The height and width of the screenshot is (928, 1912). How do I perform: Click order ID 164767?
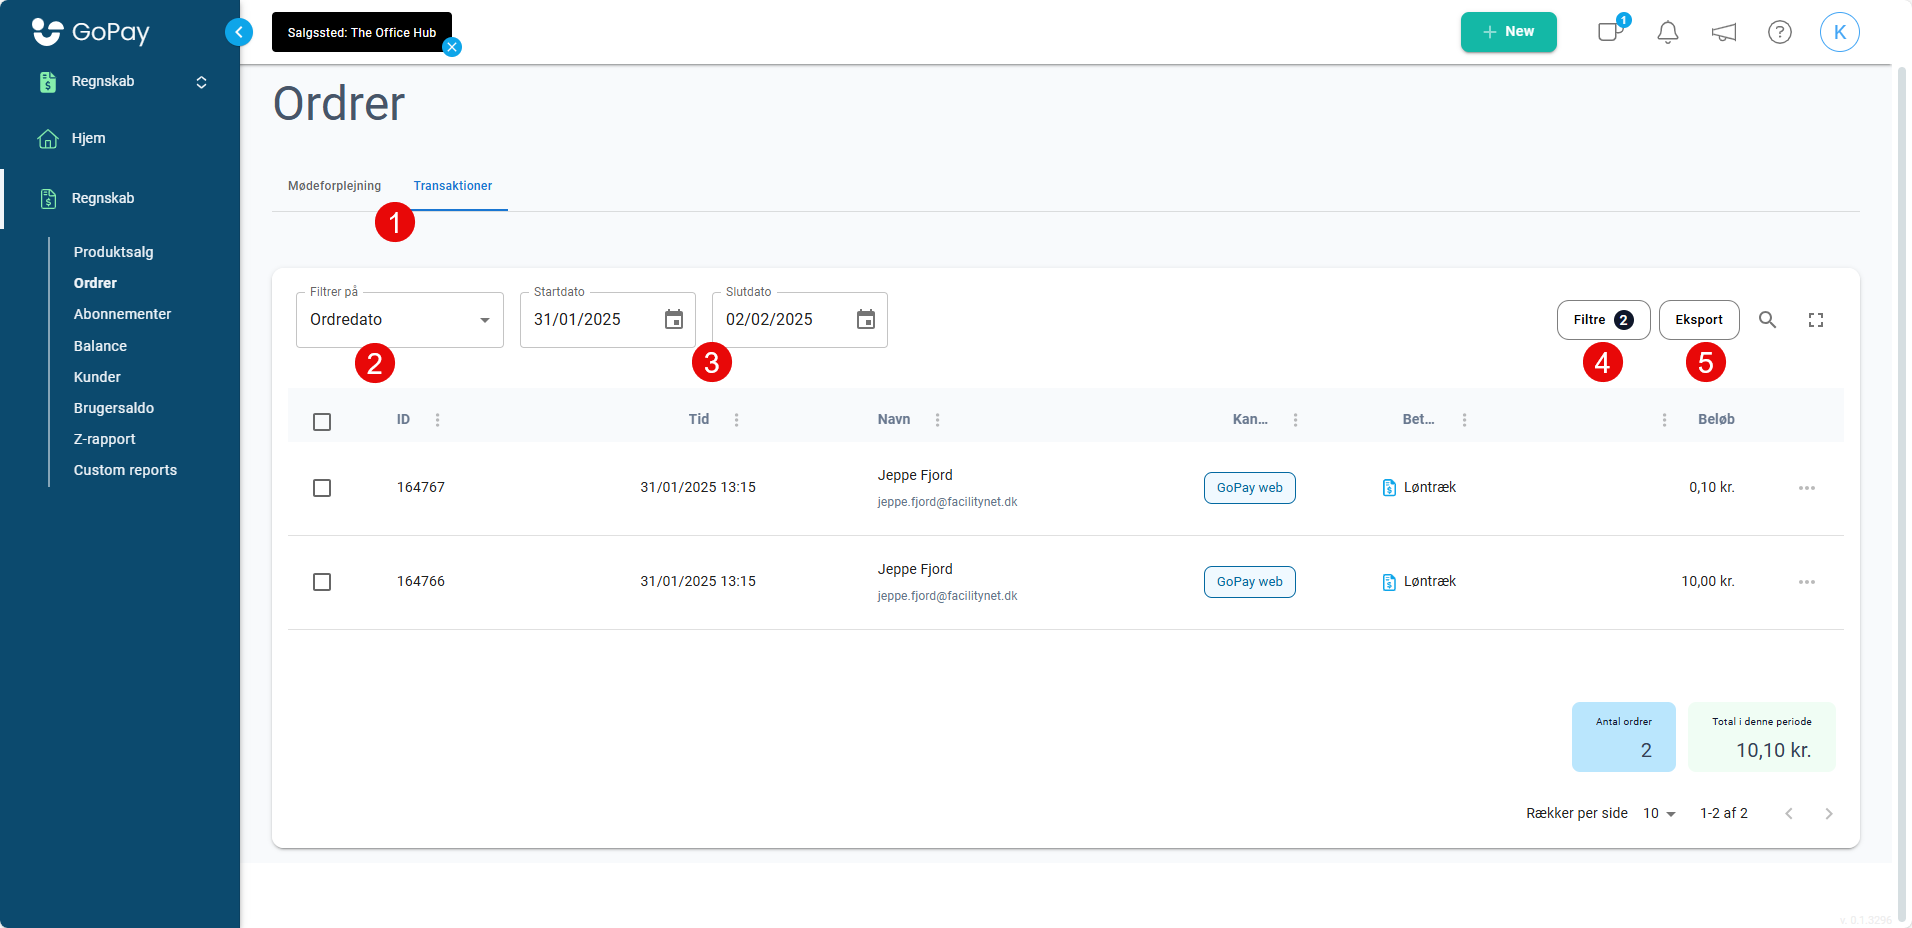coord(421,488)
